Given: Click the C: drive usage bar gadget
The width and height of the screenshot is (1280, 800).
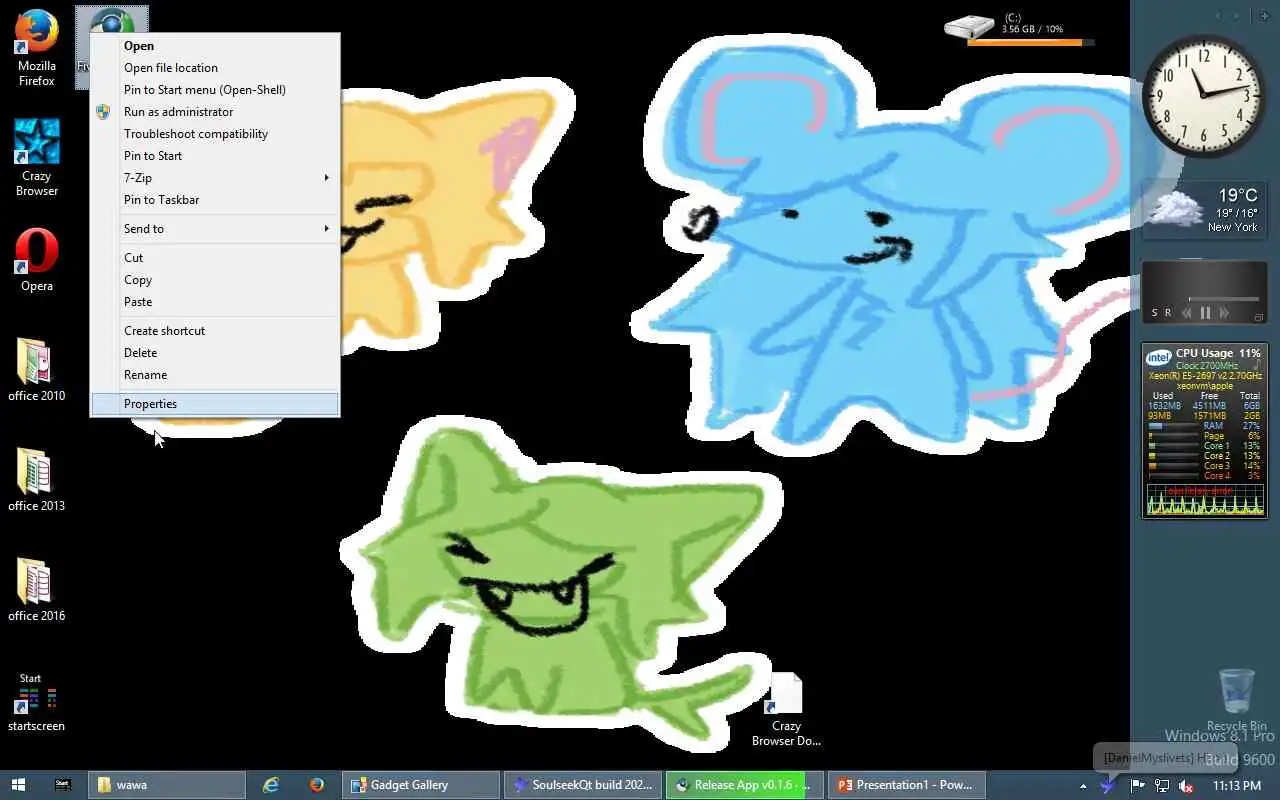Looking at the screenshot, I should [x=1030, y=43].
